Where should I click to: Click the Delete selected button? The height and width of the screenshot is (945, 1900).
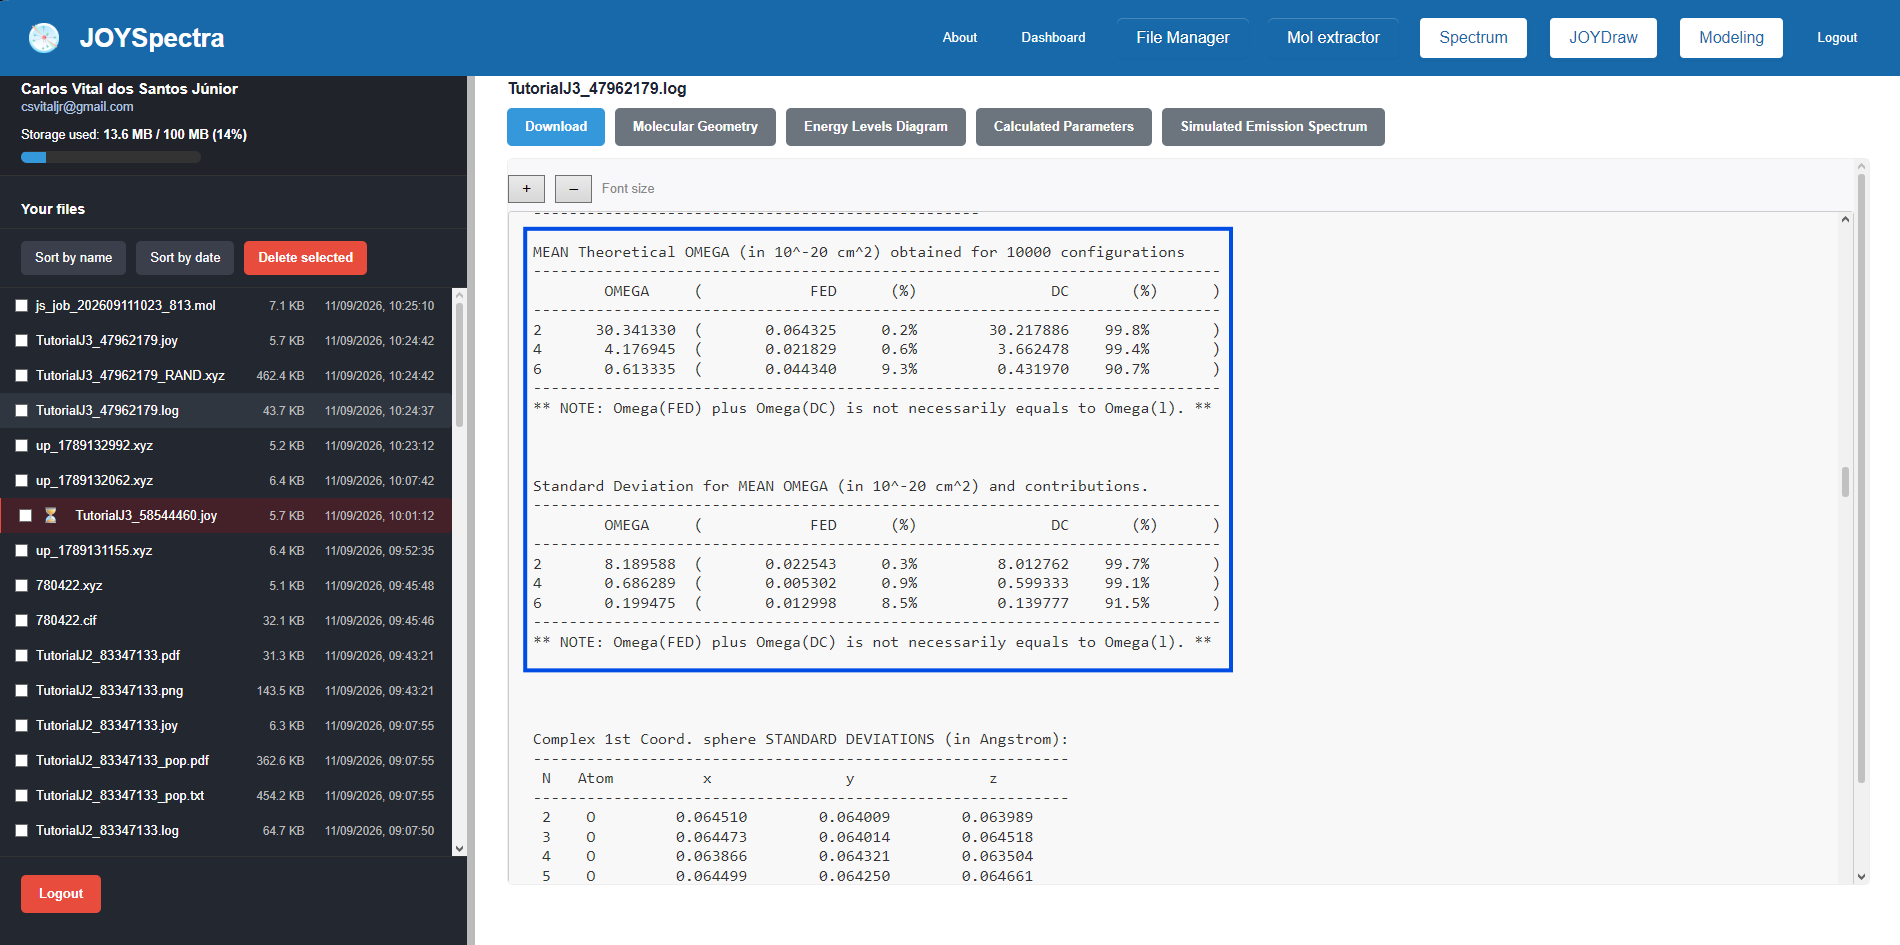pyautogui.click(x=305, y=258)
